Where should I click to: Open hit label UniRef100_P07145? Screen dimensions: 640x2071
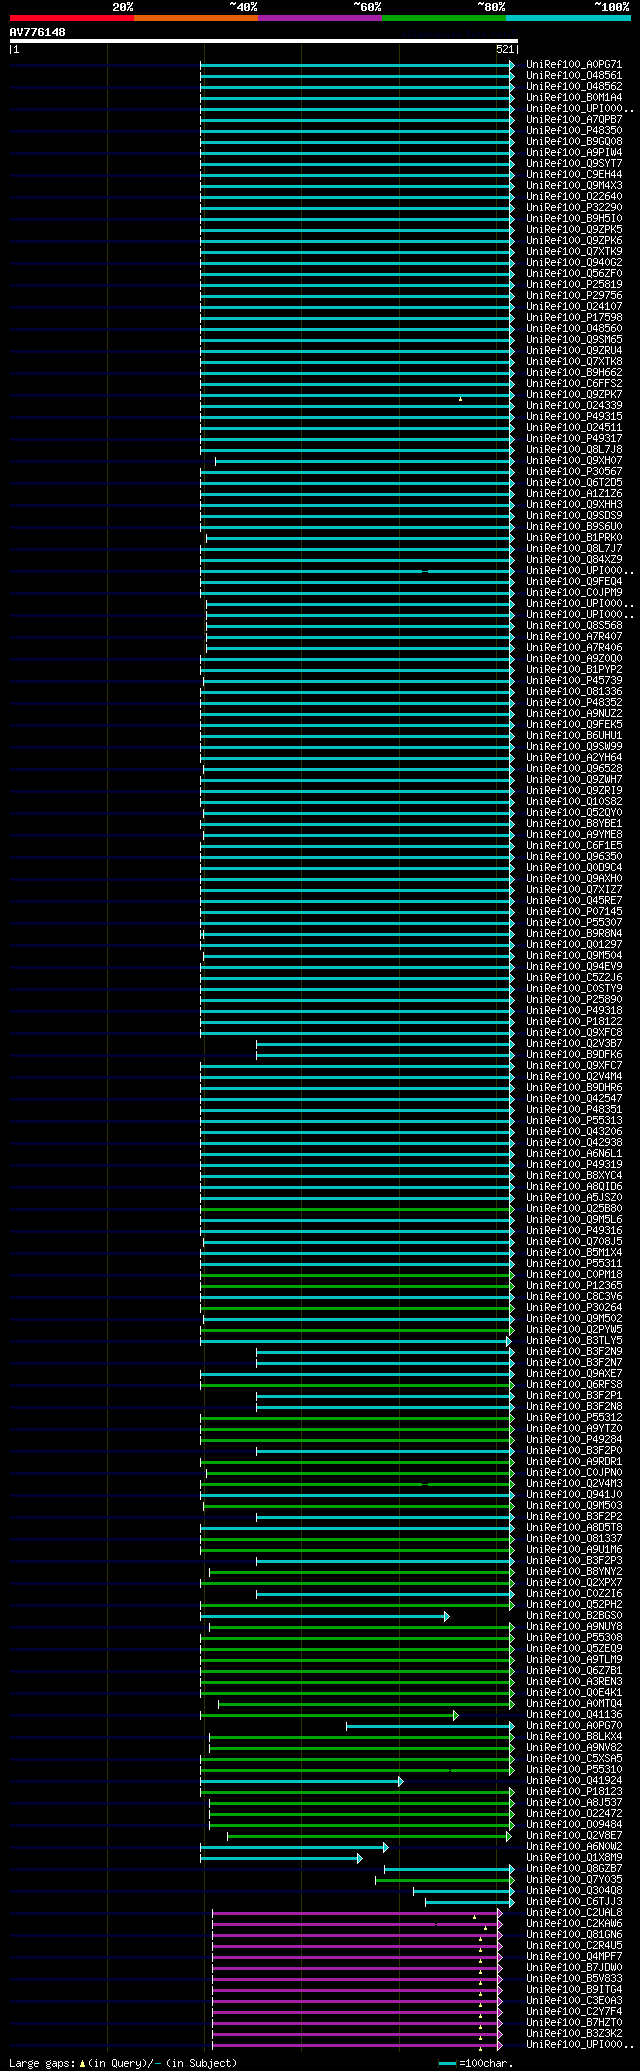coord(574,911)
